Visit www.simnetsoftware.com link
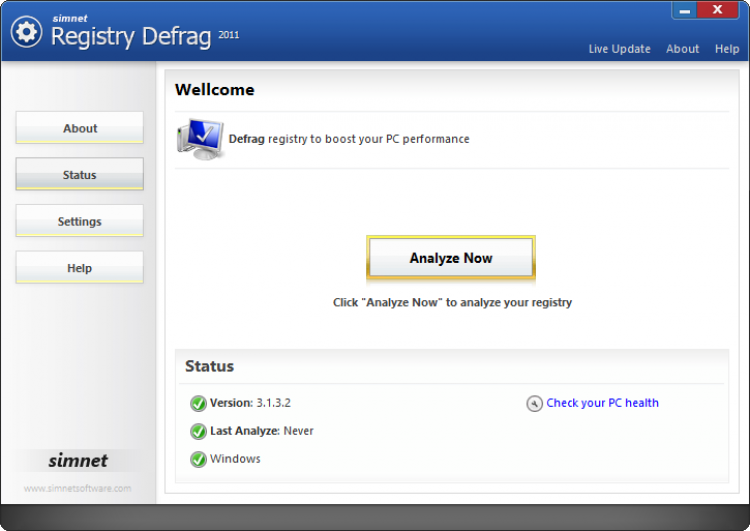This screenshot has height=531, width=750. click(77, 488)
